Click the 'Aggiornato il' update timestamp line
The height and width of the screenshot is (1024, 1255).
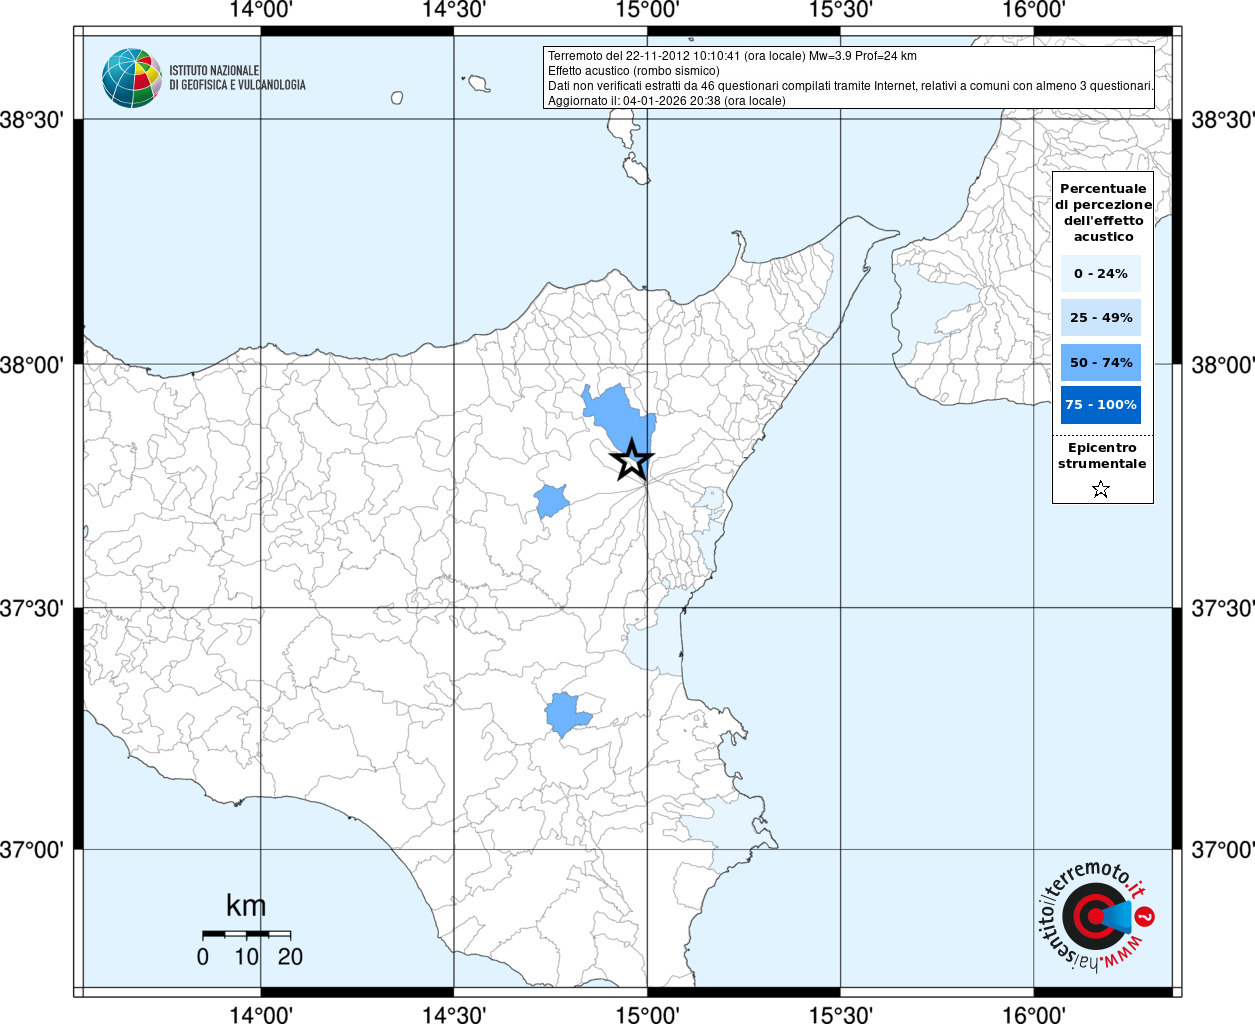pos(666,101)
